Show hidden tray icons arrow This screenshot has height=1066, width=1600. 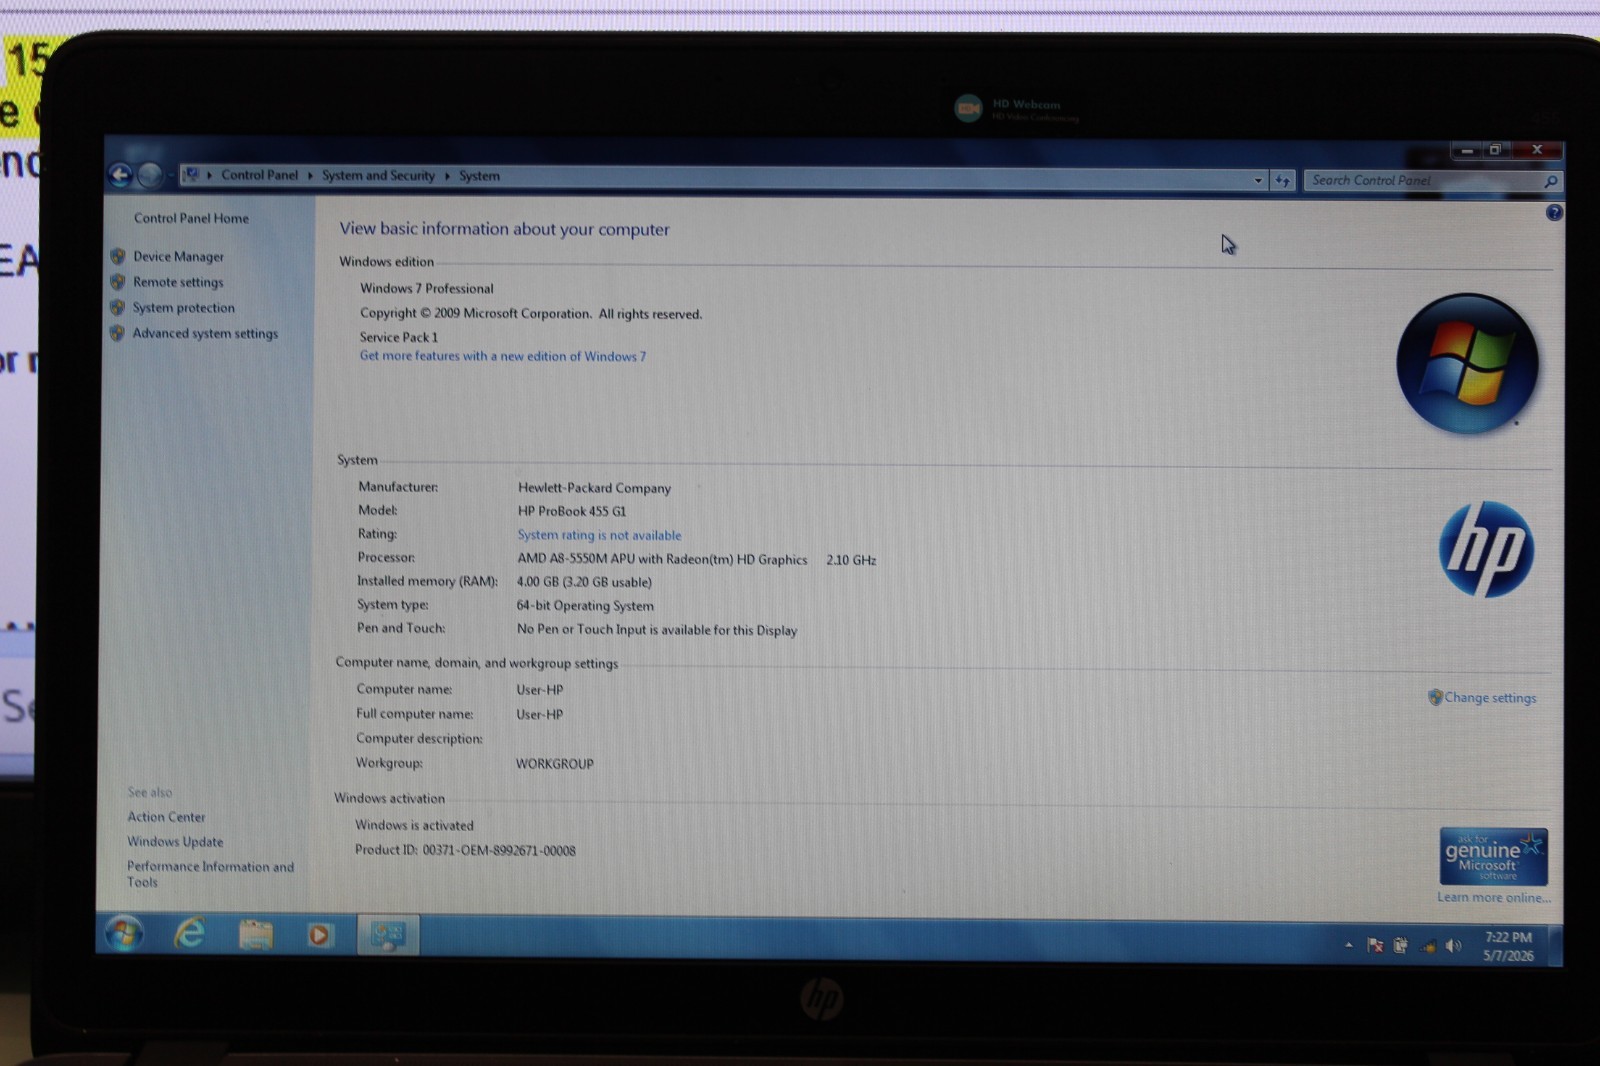pos(1349,944)
